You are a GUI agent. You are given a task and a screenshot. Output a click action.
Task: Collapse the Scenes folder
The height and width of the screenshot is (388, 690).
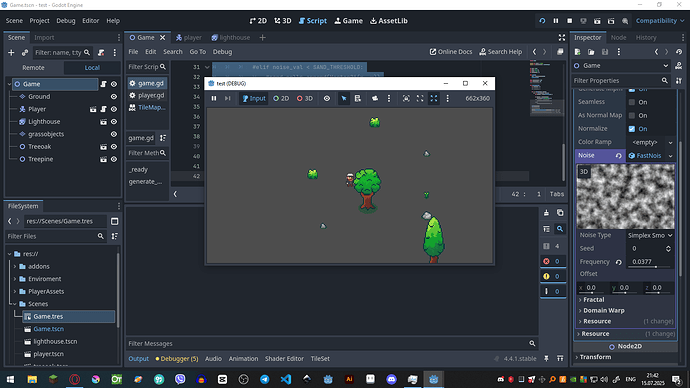click(x=15, y=304)
